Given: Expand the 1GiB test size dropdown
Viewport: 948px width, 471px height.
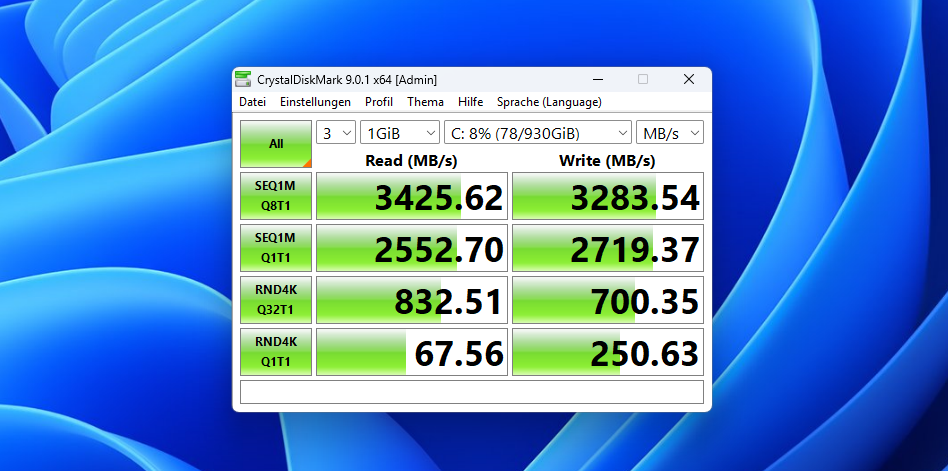Looking at the screenshot, I should click(x=400, y=132).
